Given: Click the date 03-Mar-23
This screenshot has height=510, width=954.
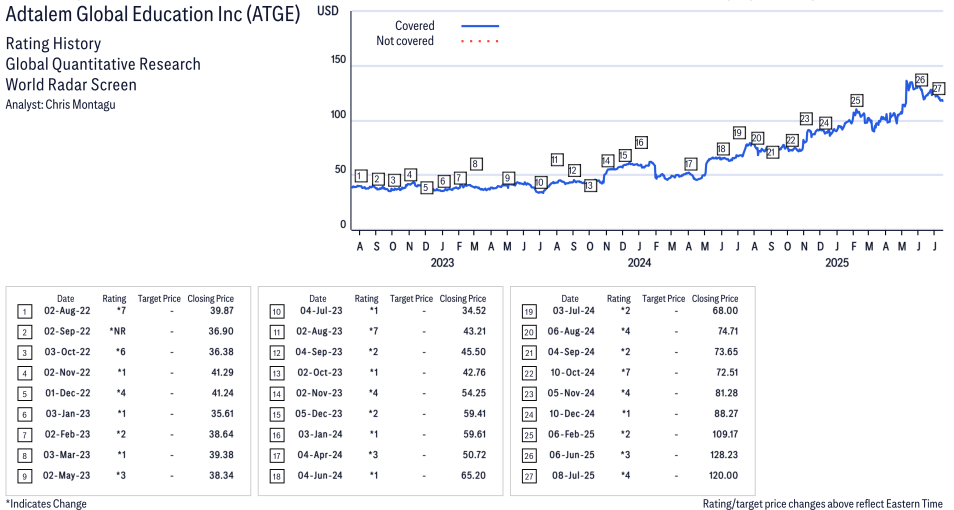Looking at the screenshot, I should (67, 455).
